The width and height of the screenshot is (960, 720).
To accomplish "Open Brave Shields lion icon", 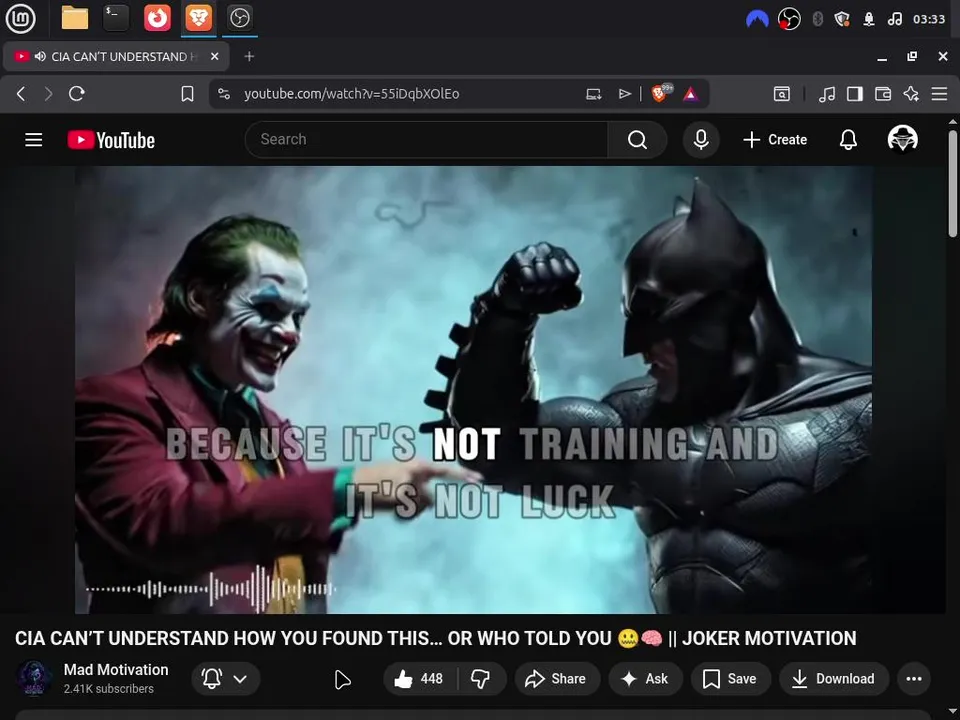I will 661,93.
